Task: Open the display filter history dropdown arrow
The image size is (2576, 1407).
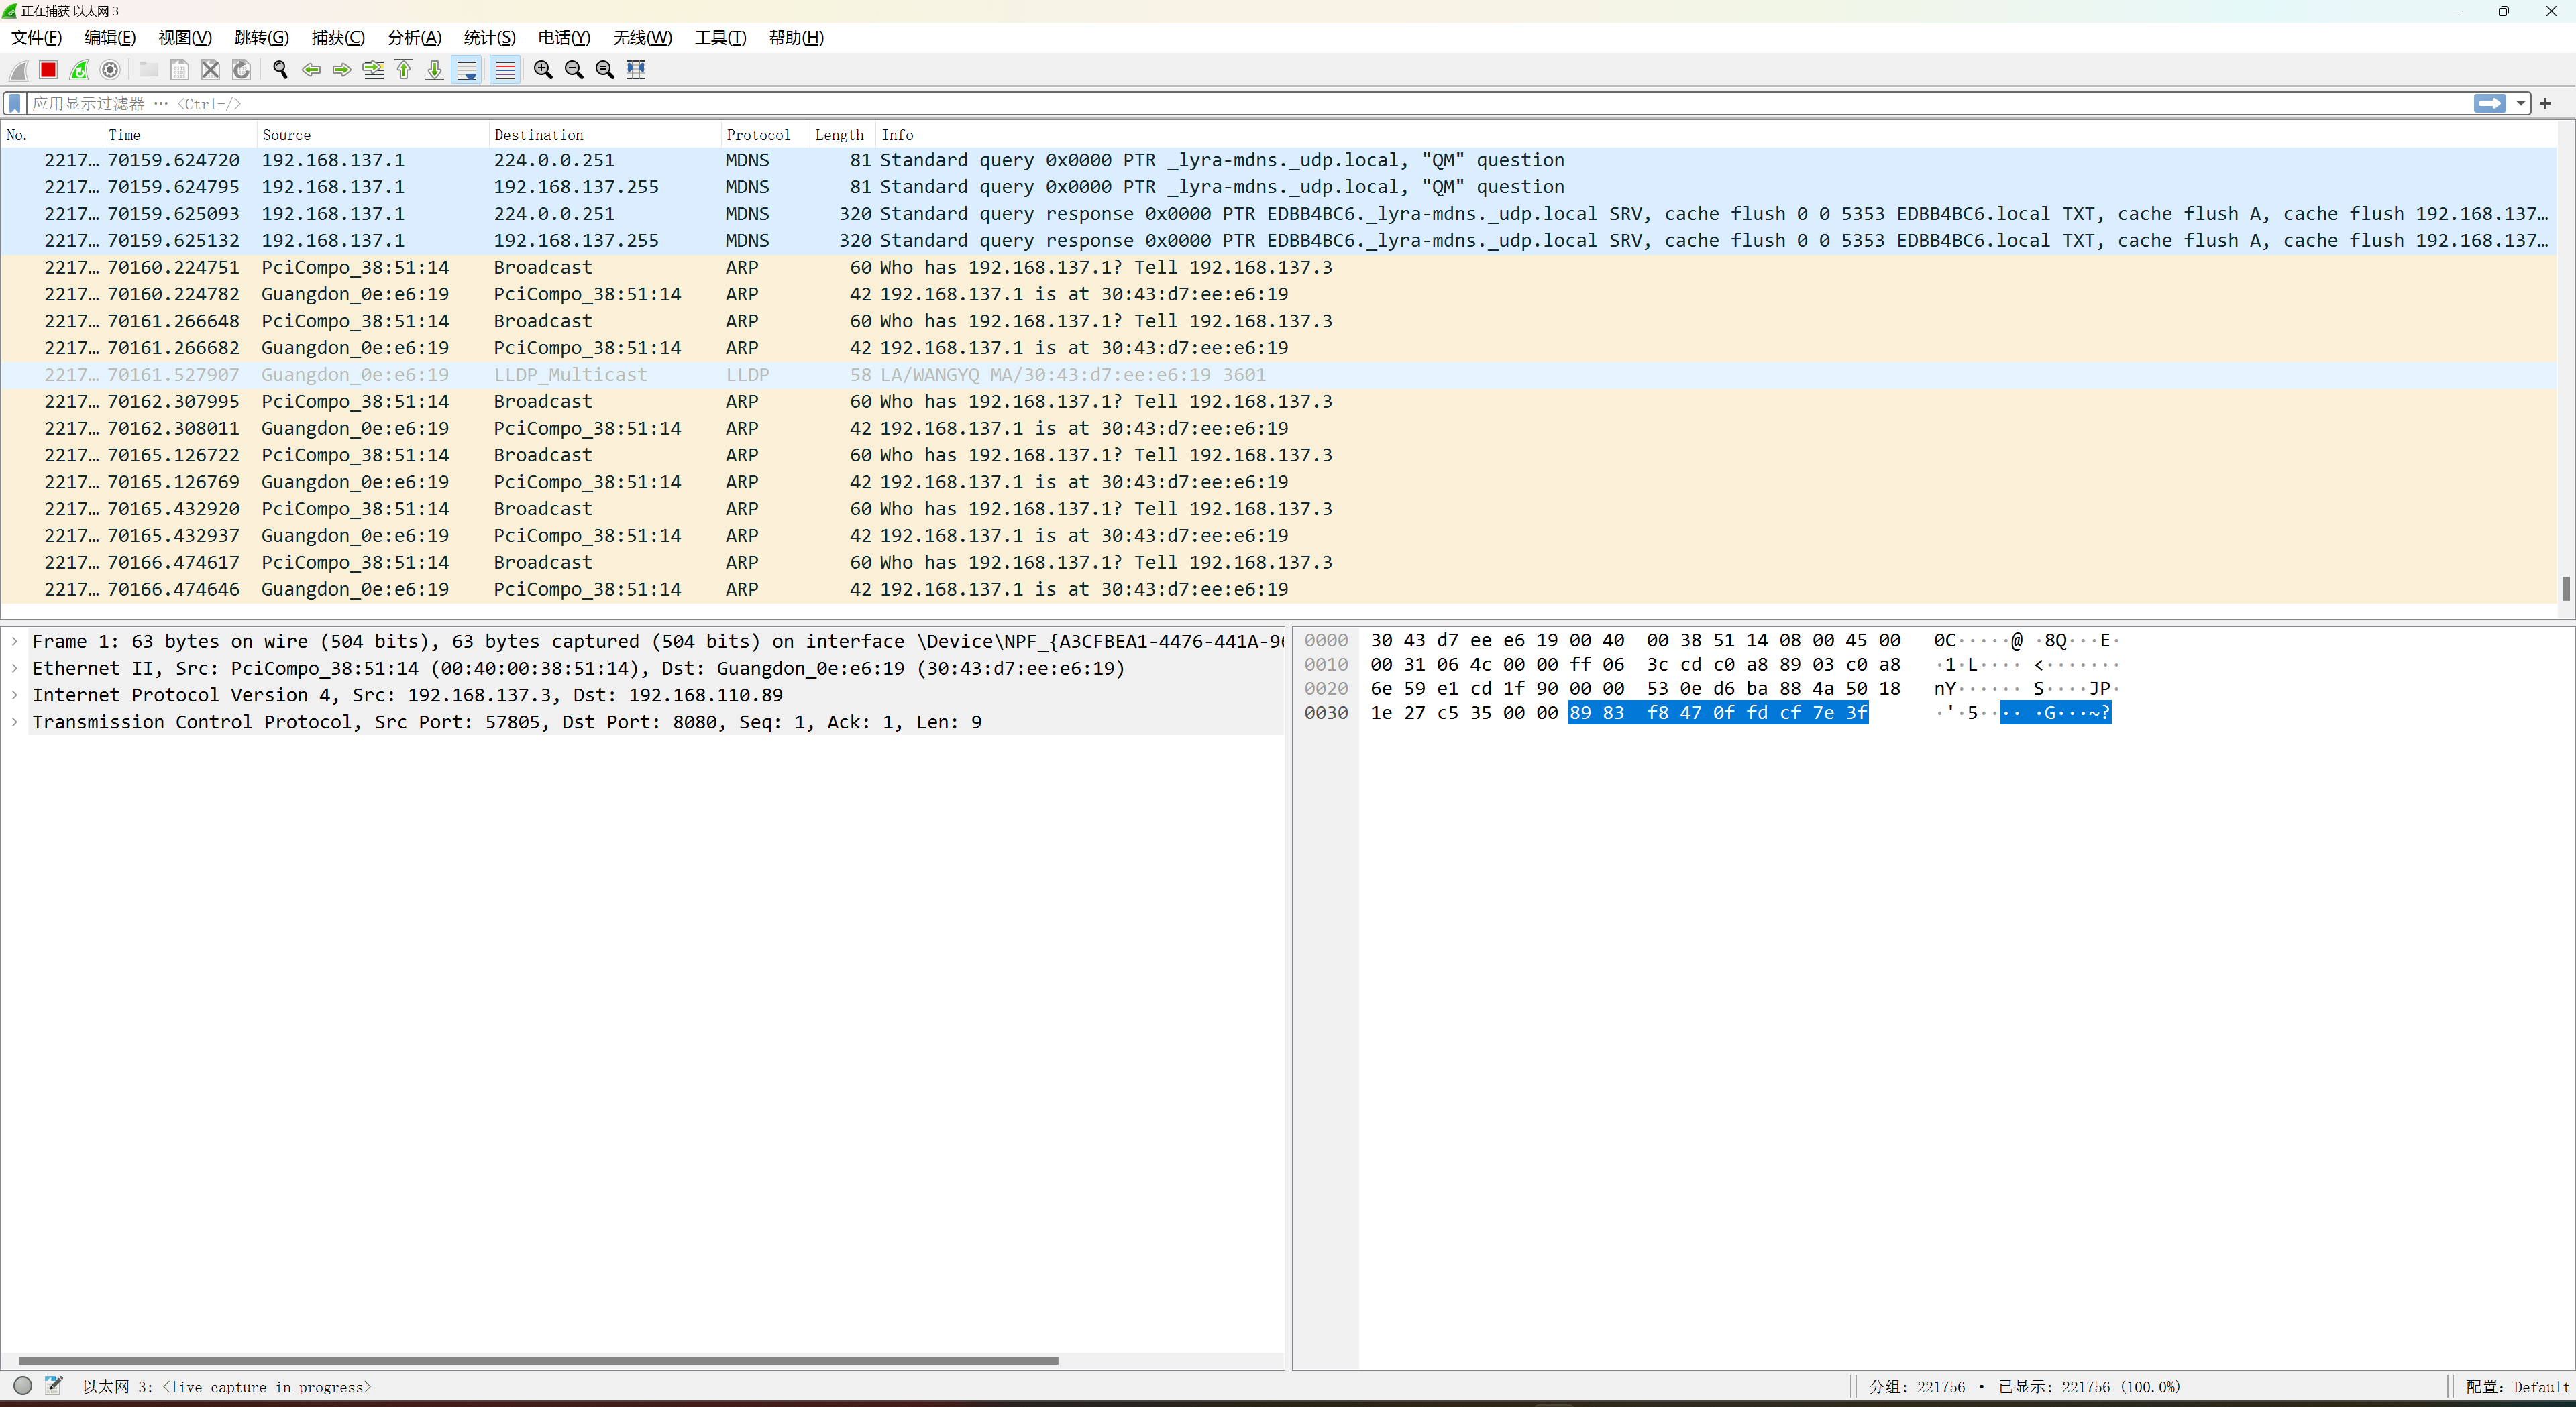Action: coord(2521,103)
